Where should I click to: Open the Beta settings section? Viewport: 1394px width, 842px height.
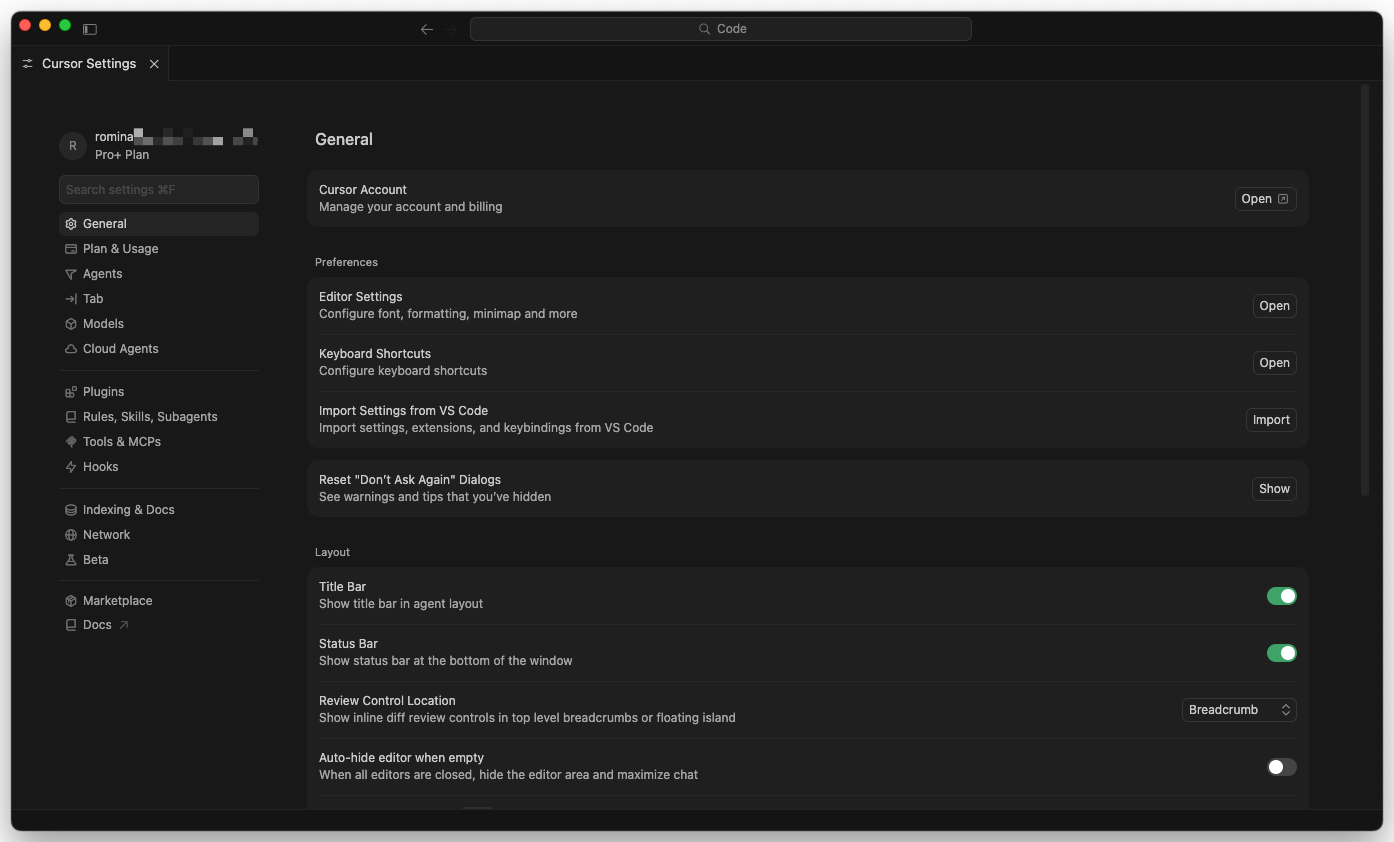(159, 560)
